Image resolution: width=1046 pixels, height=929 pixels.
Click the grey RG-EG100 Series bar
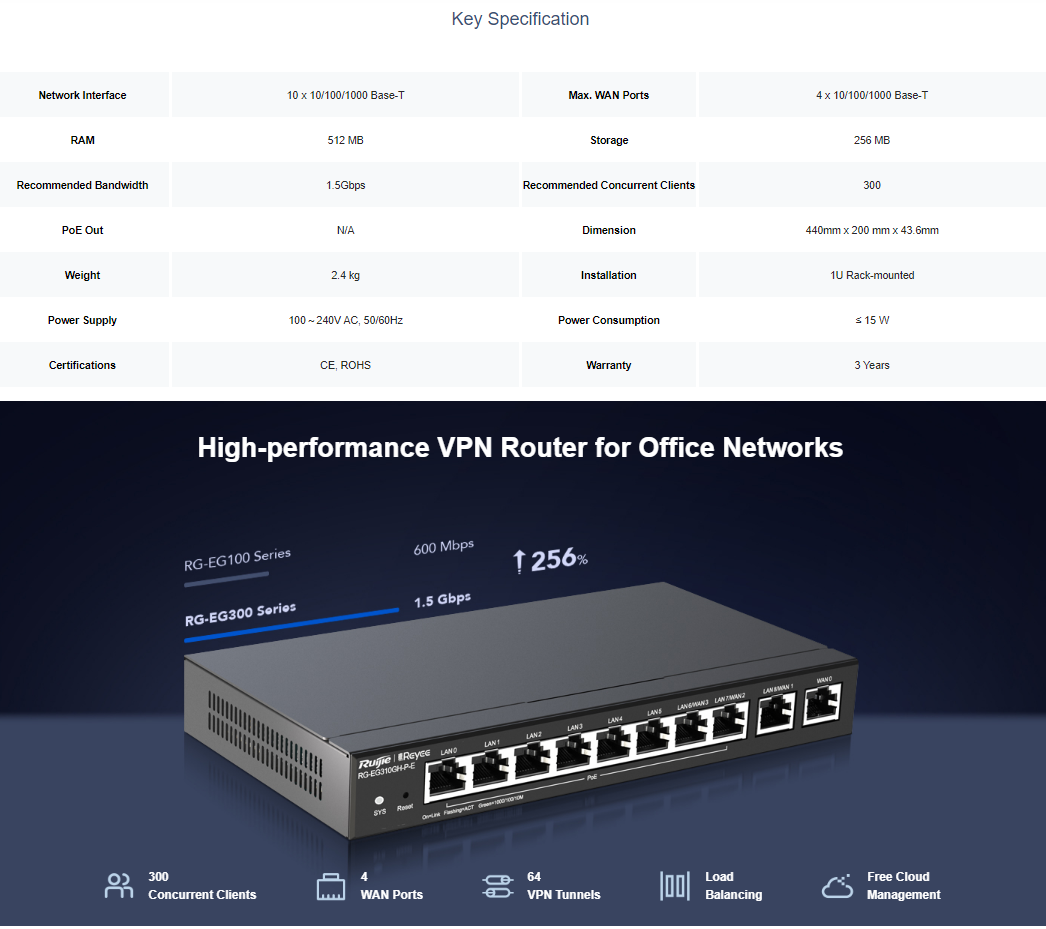pyautogui.click(x=227, y=580)
